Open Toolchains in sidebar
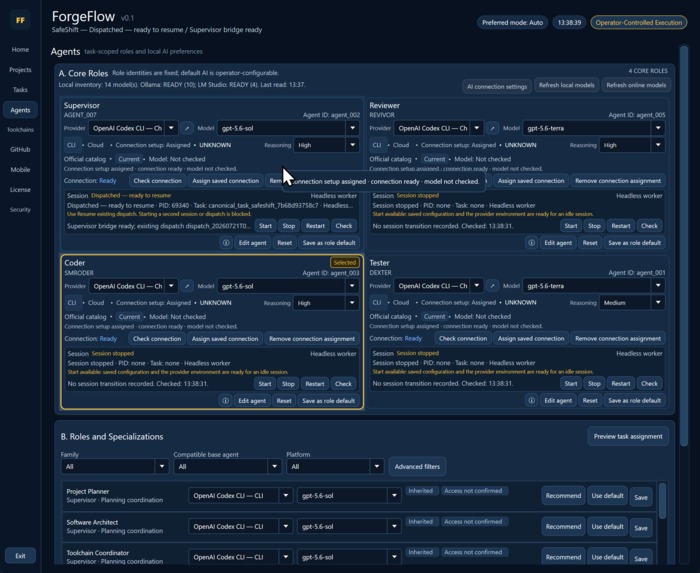 (20, 130)
